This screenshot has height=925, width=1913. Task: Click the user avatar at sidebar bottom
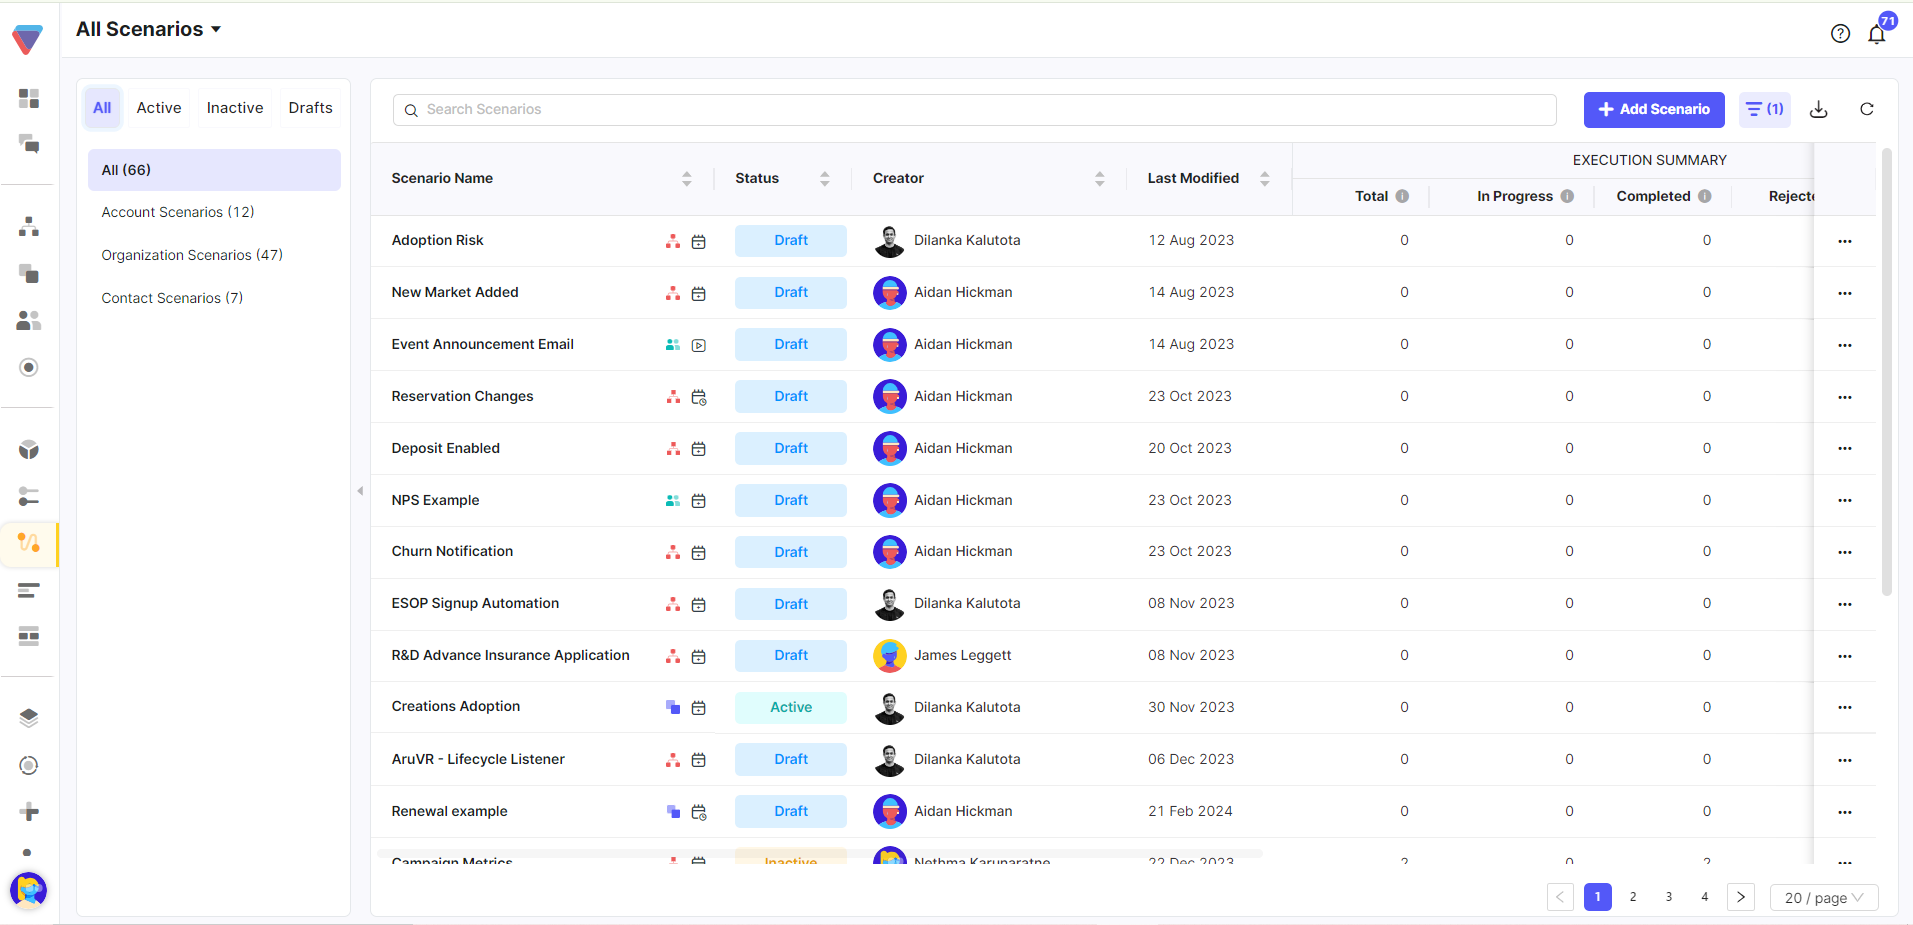click(x=28, y=889)
